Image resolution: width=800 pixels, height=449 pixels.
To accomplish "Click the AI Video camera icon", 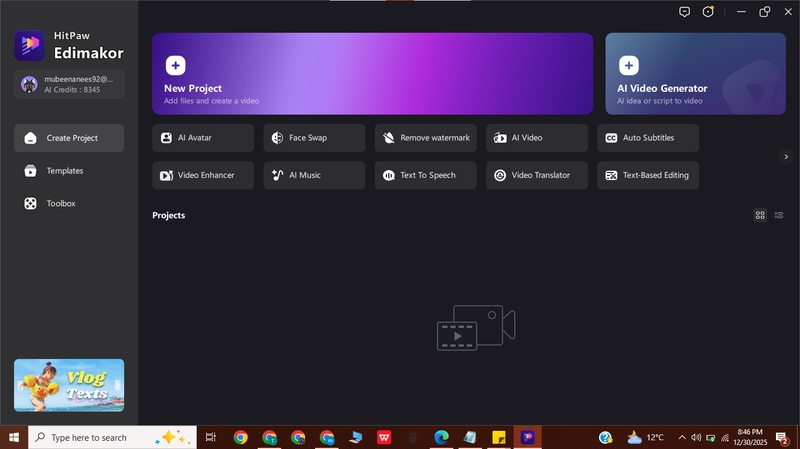I will [500, 138].
